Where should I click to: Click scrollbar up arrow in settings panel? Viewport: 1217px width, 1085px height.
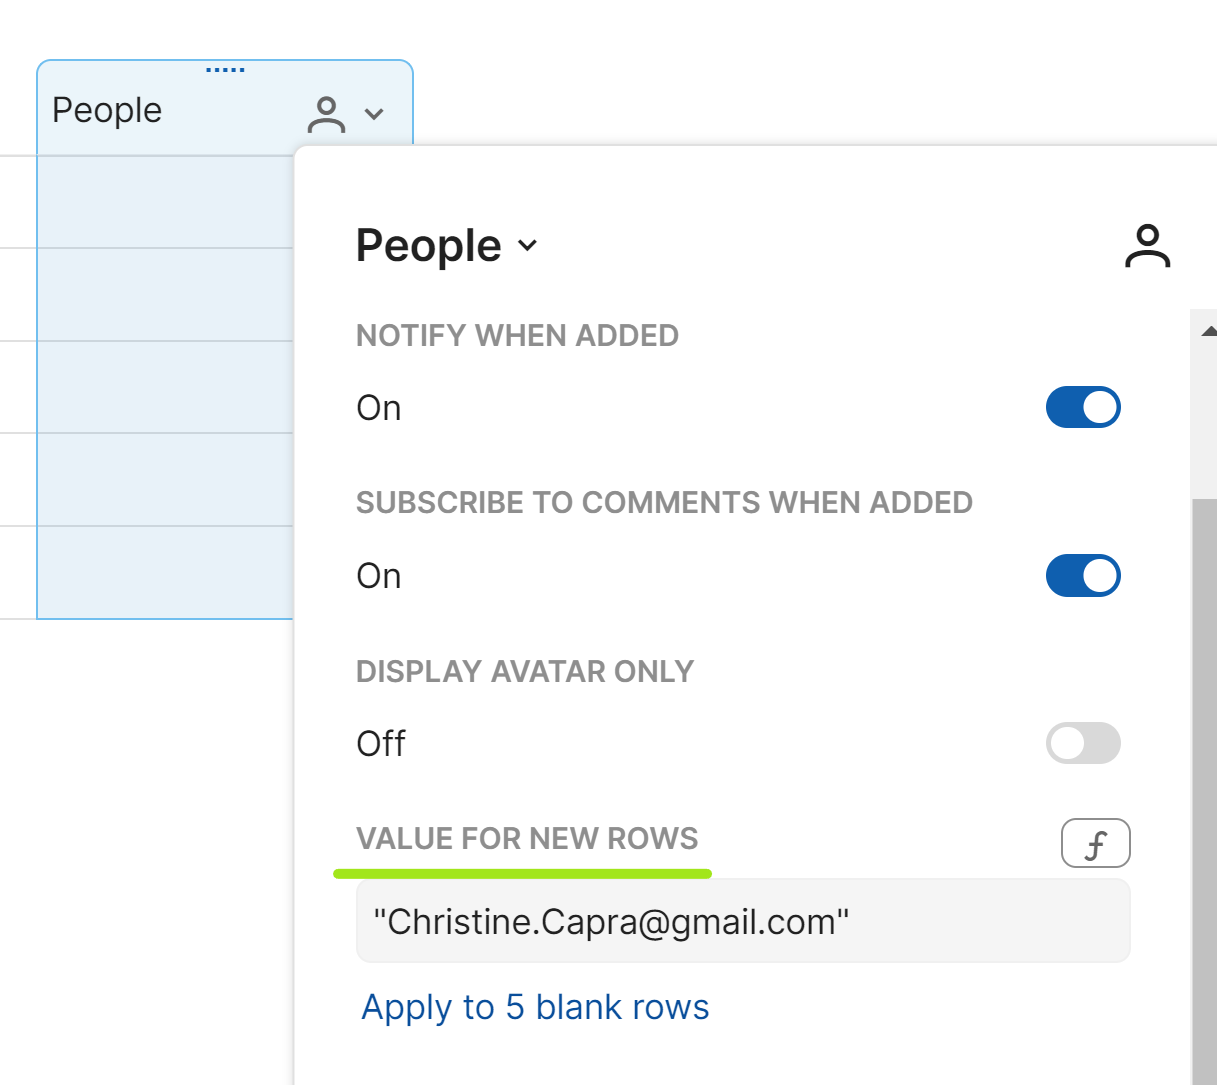(1208, 330)
